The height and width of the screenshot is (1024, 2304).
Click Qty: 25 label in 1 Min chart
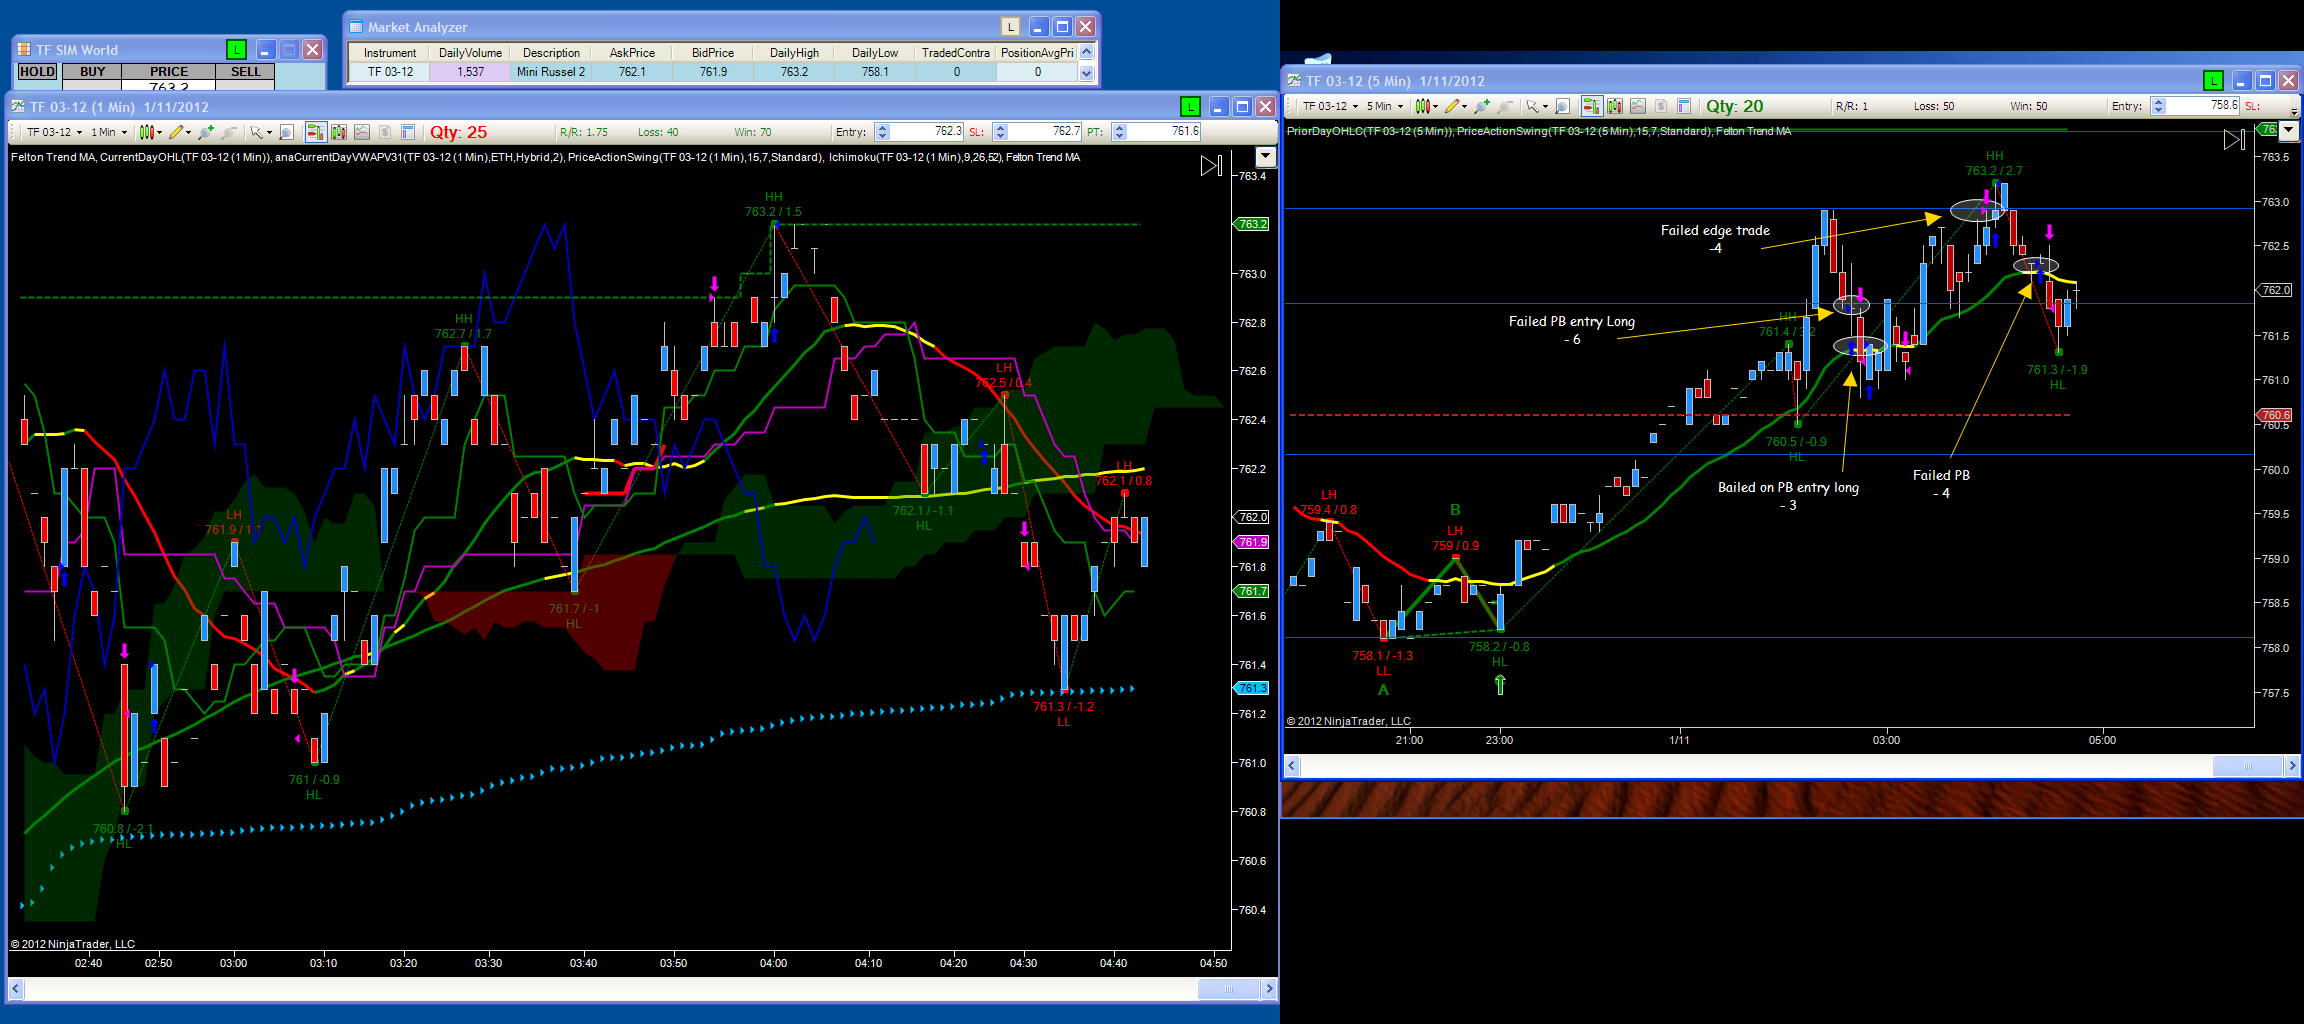[x=458, y=132]
